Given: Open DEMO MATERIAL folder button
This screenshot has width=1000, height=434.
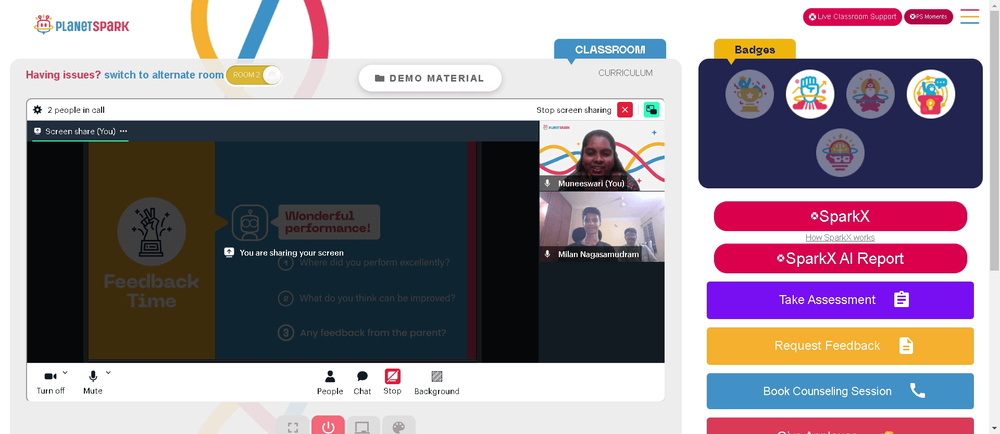Looking at the screenshot, I should (x=430, y=78).
